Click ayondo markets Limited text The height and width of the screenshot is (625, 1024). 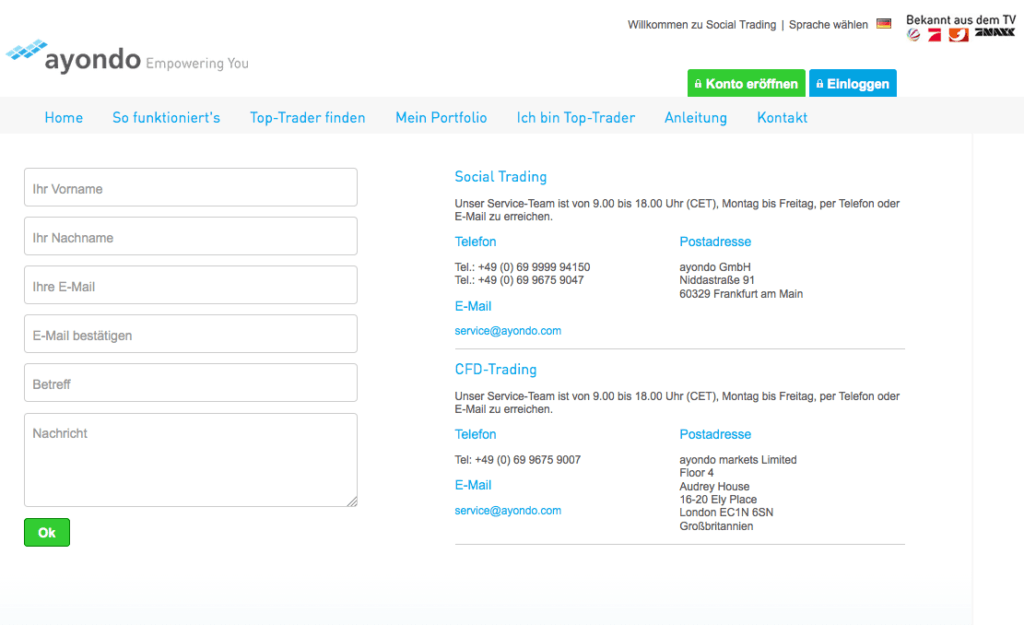click(737, 460)
